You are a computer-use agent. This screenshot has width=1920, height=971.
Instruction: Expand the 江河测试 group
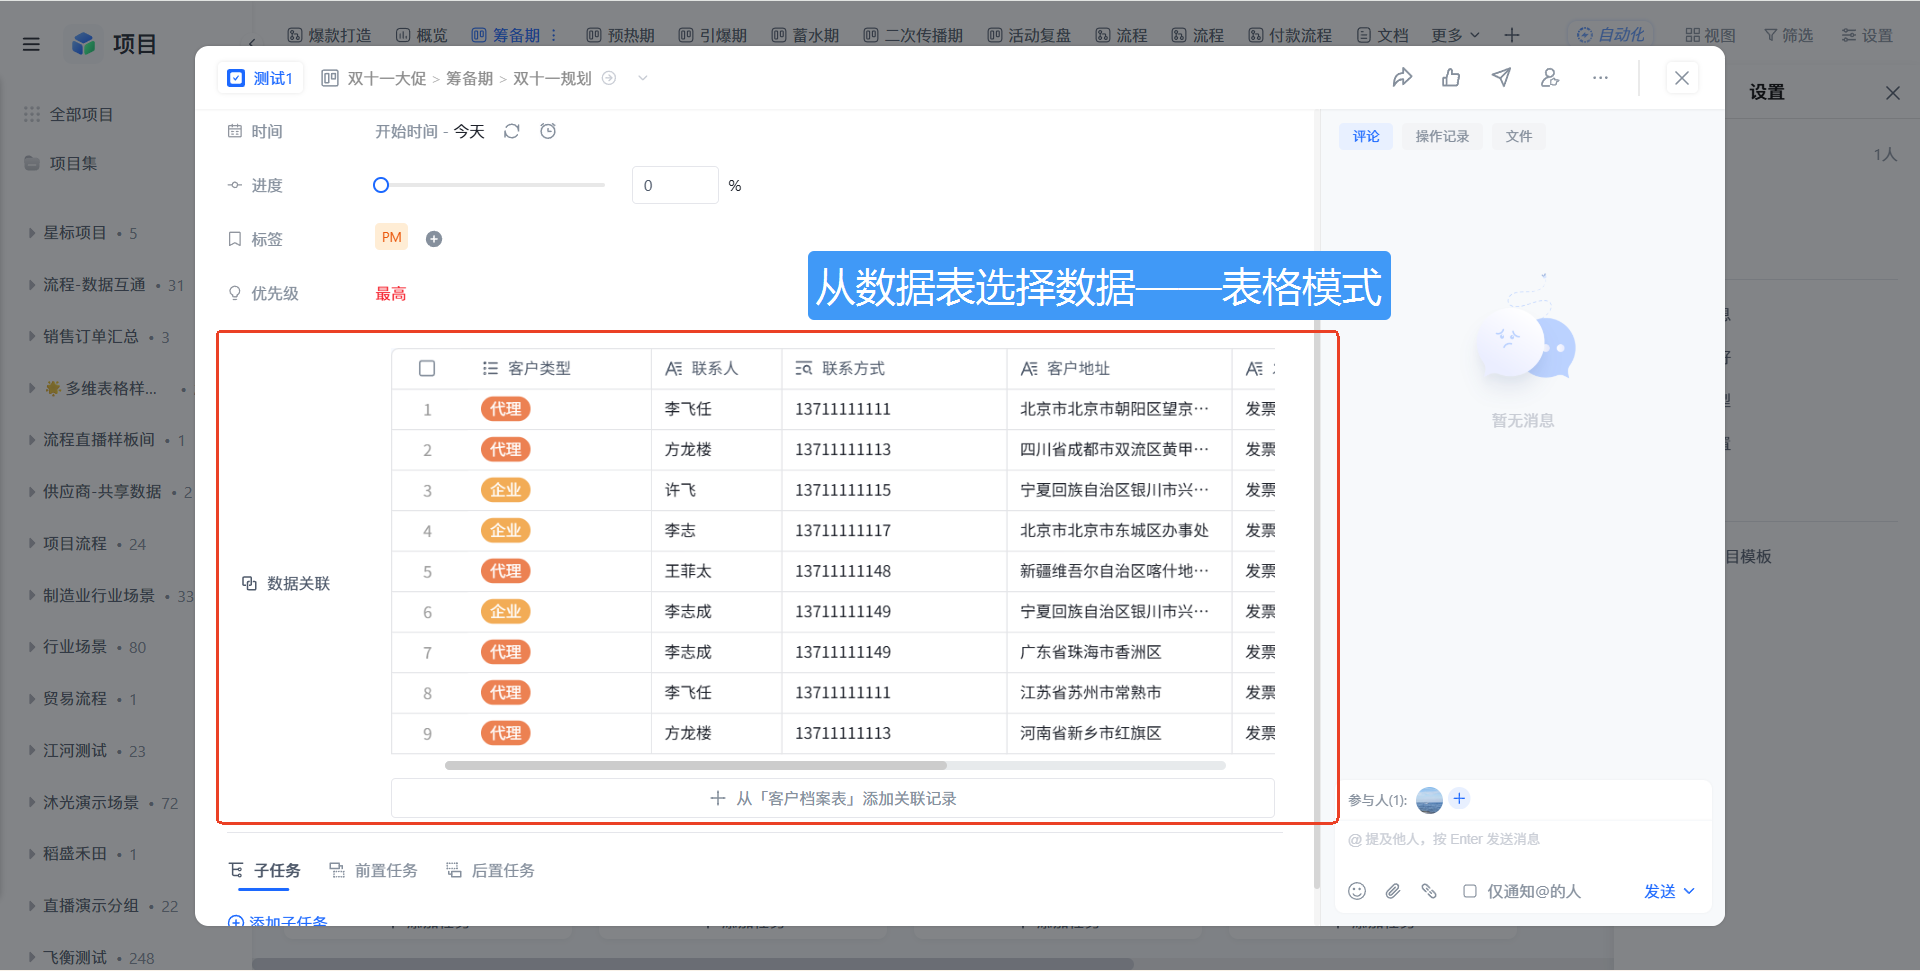pyautogui.click(x=32, y=751)
